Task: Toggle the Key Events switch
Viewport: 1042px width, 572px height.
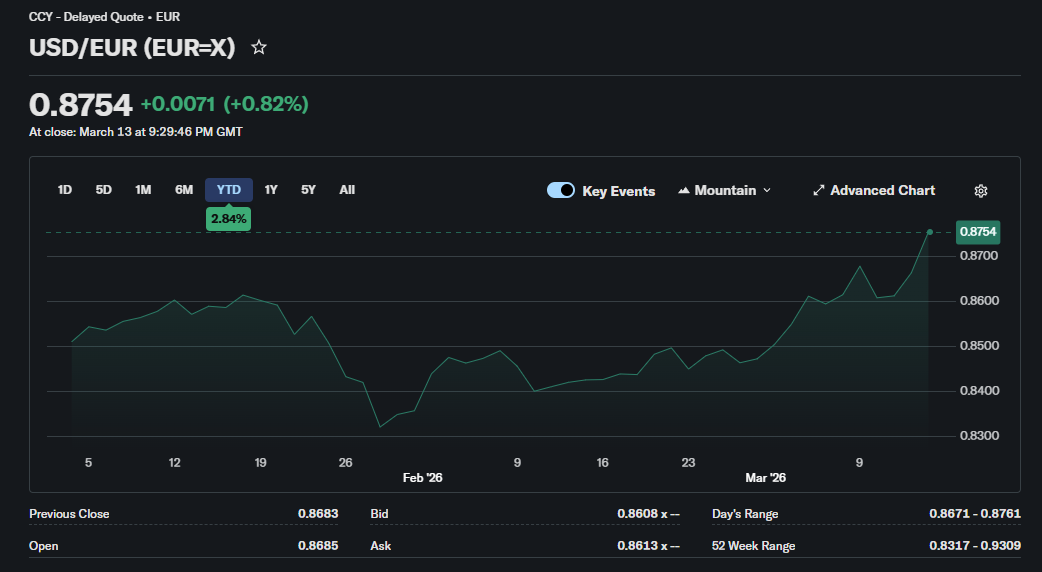Action: click(561, 191)
